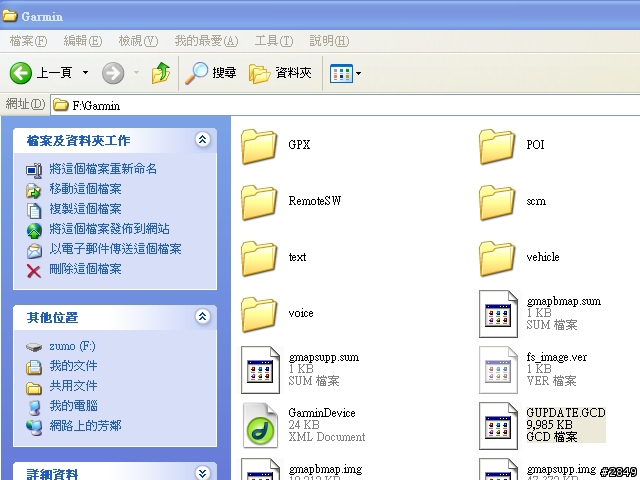Open 網路上的芳鄰 Network Places link

point(85,426)
